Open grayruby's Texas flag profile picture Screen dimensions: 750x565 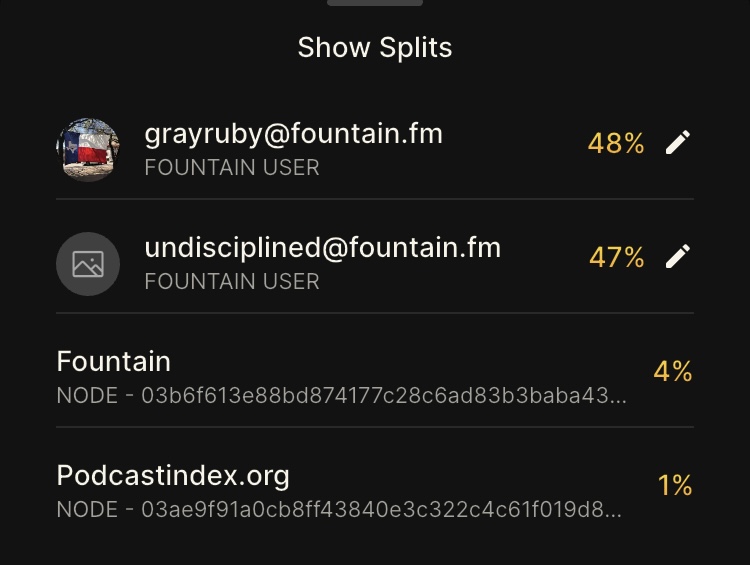pyautogui.click(x=88, y=150)
